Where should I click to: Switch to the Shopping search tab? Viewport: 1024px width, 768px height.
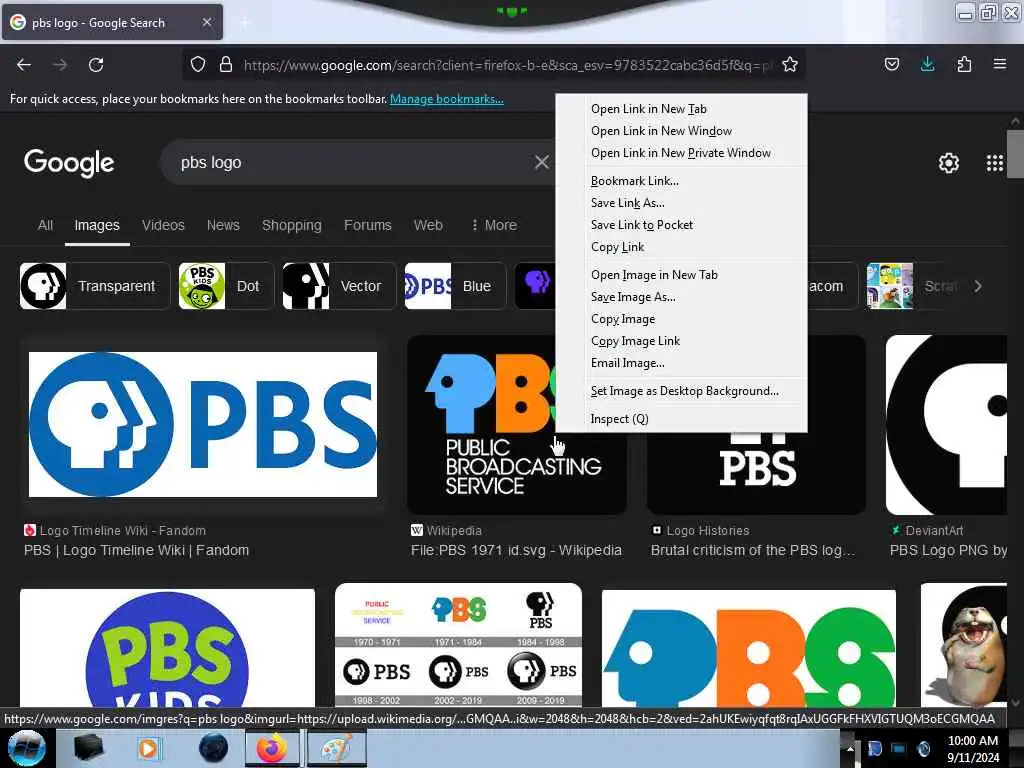click(x=292, y=225)
